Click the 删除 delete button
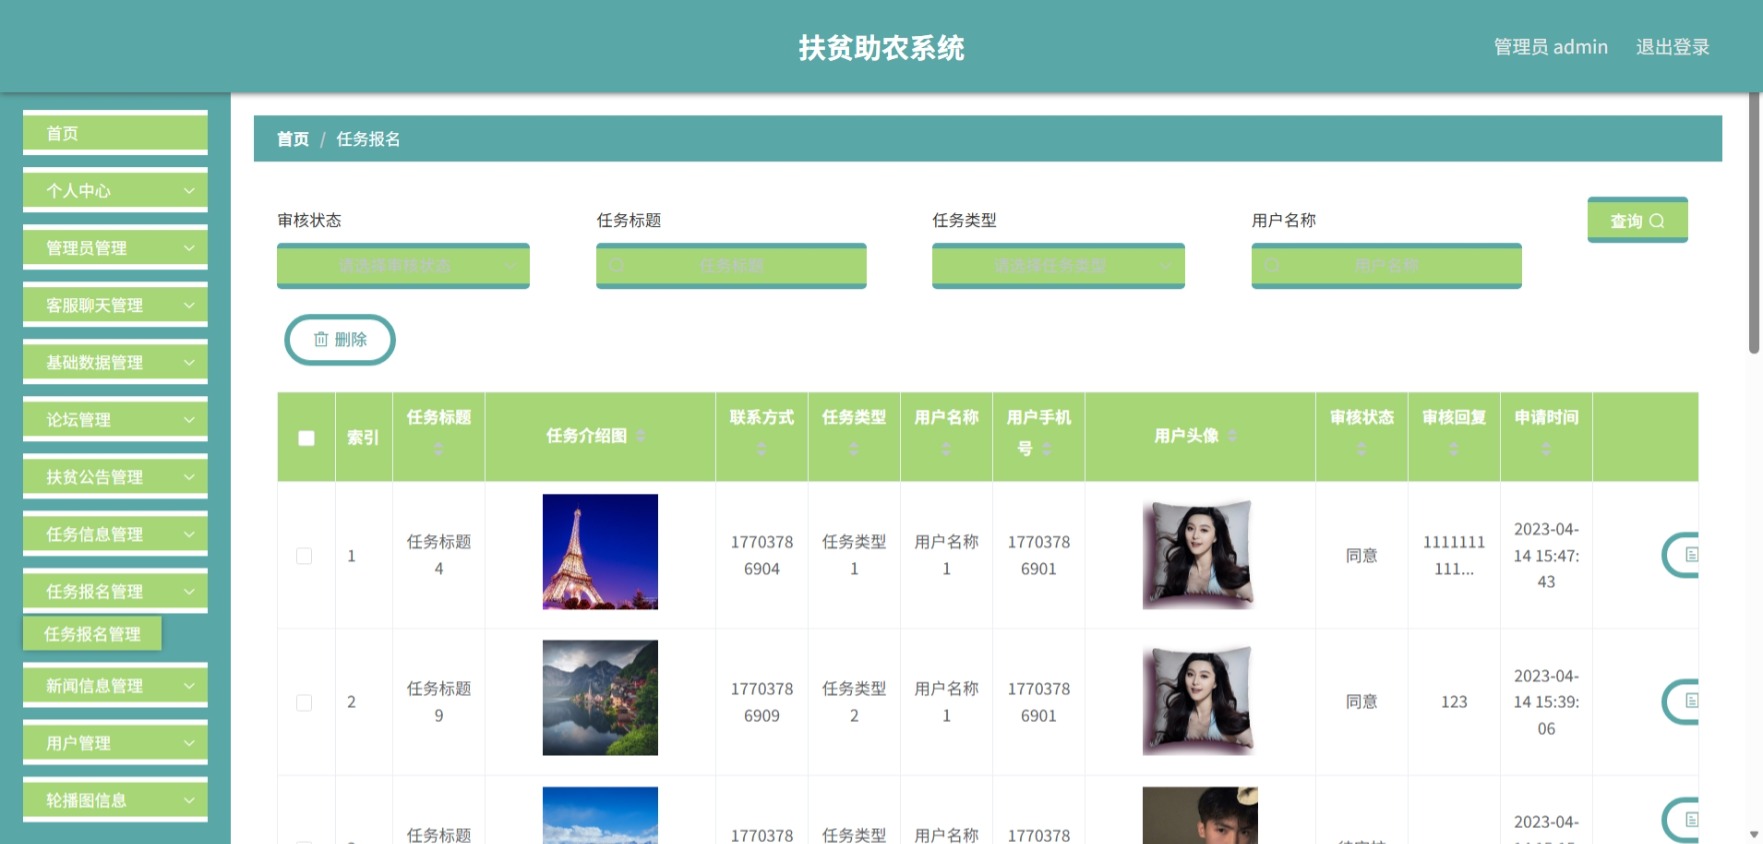1763x844 pixels. [x=340, y=340]
